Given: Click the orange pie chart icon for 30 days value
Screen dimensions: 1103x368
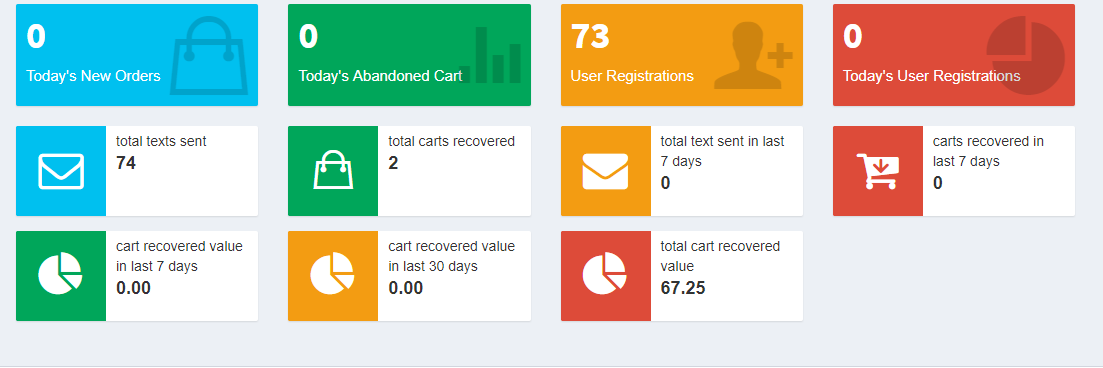Looking at the screenshot, I should [x=332, y=273].
